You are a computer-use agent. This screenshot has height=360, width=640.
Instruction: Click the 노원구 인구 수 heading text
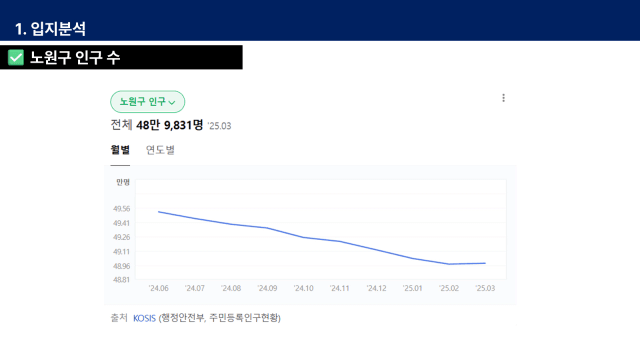[x=75, y=58]
